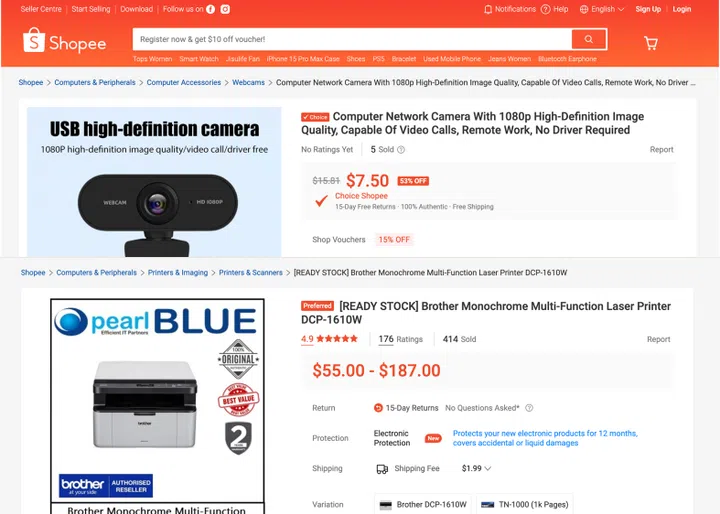Select Brother DCP-1610W variation option
This screenshot has height=514, width=720.
(x=422, y=504)
